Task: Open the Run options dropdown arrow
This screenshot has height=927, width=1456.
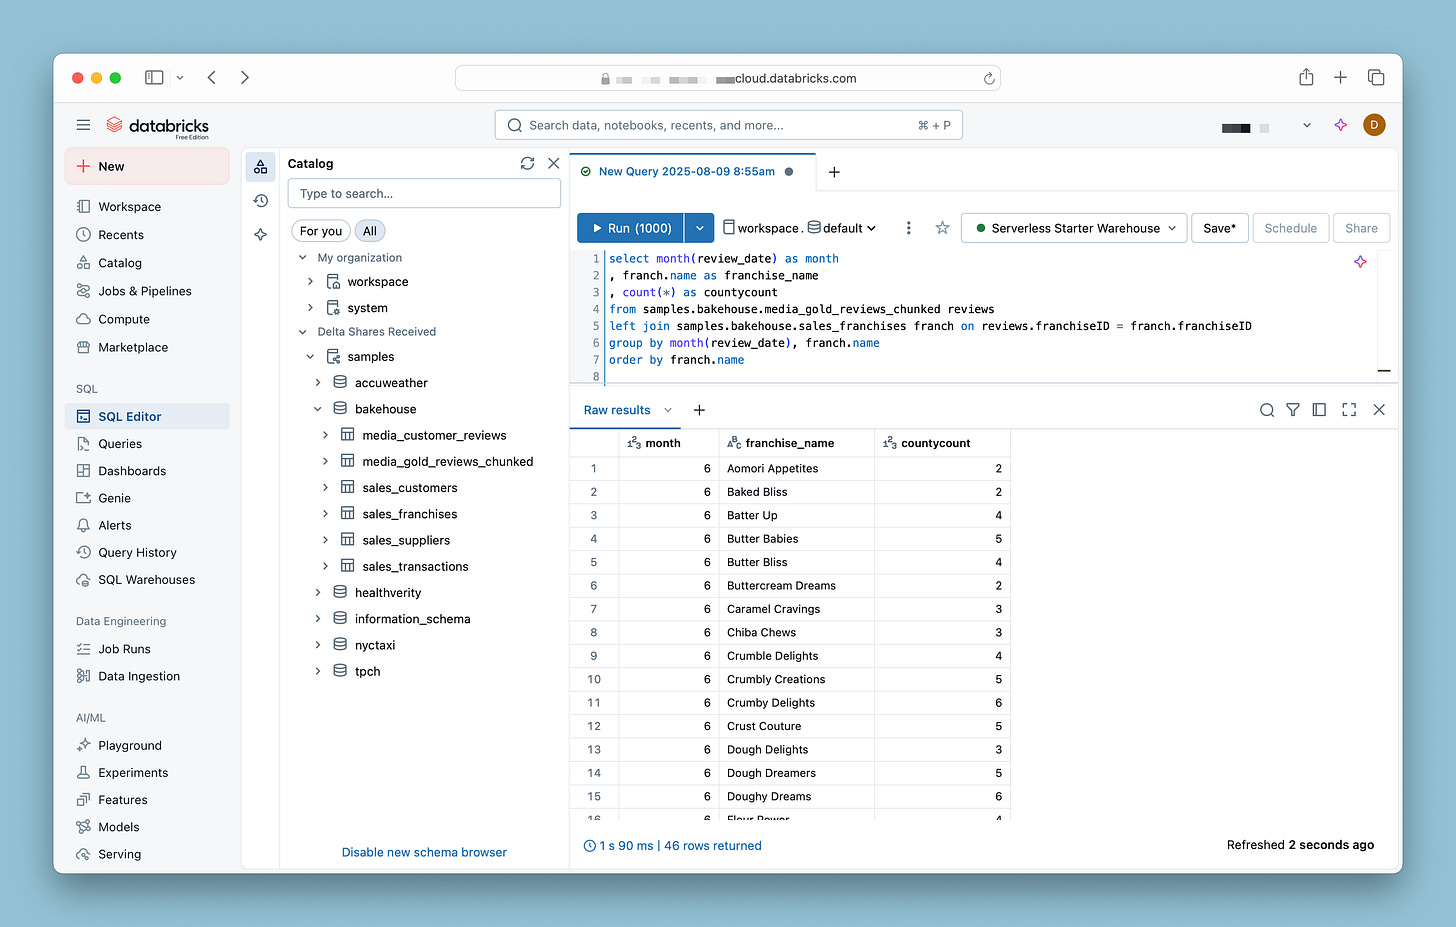Action: tap(700, 228)
